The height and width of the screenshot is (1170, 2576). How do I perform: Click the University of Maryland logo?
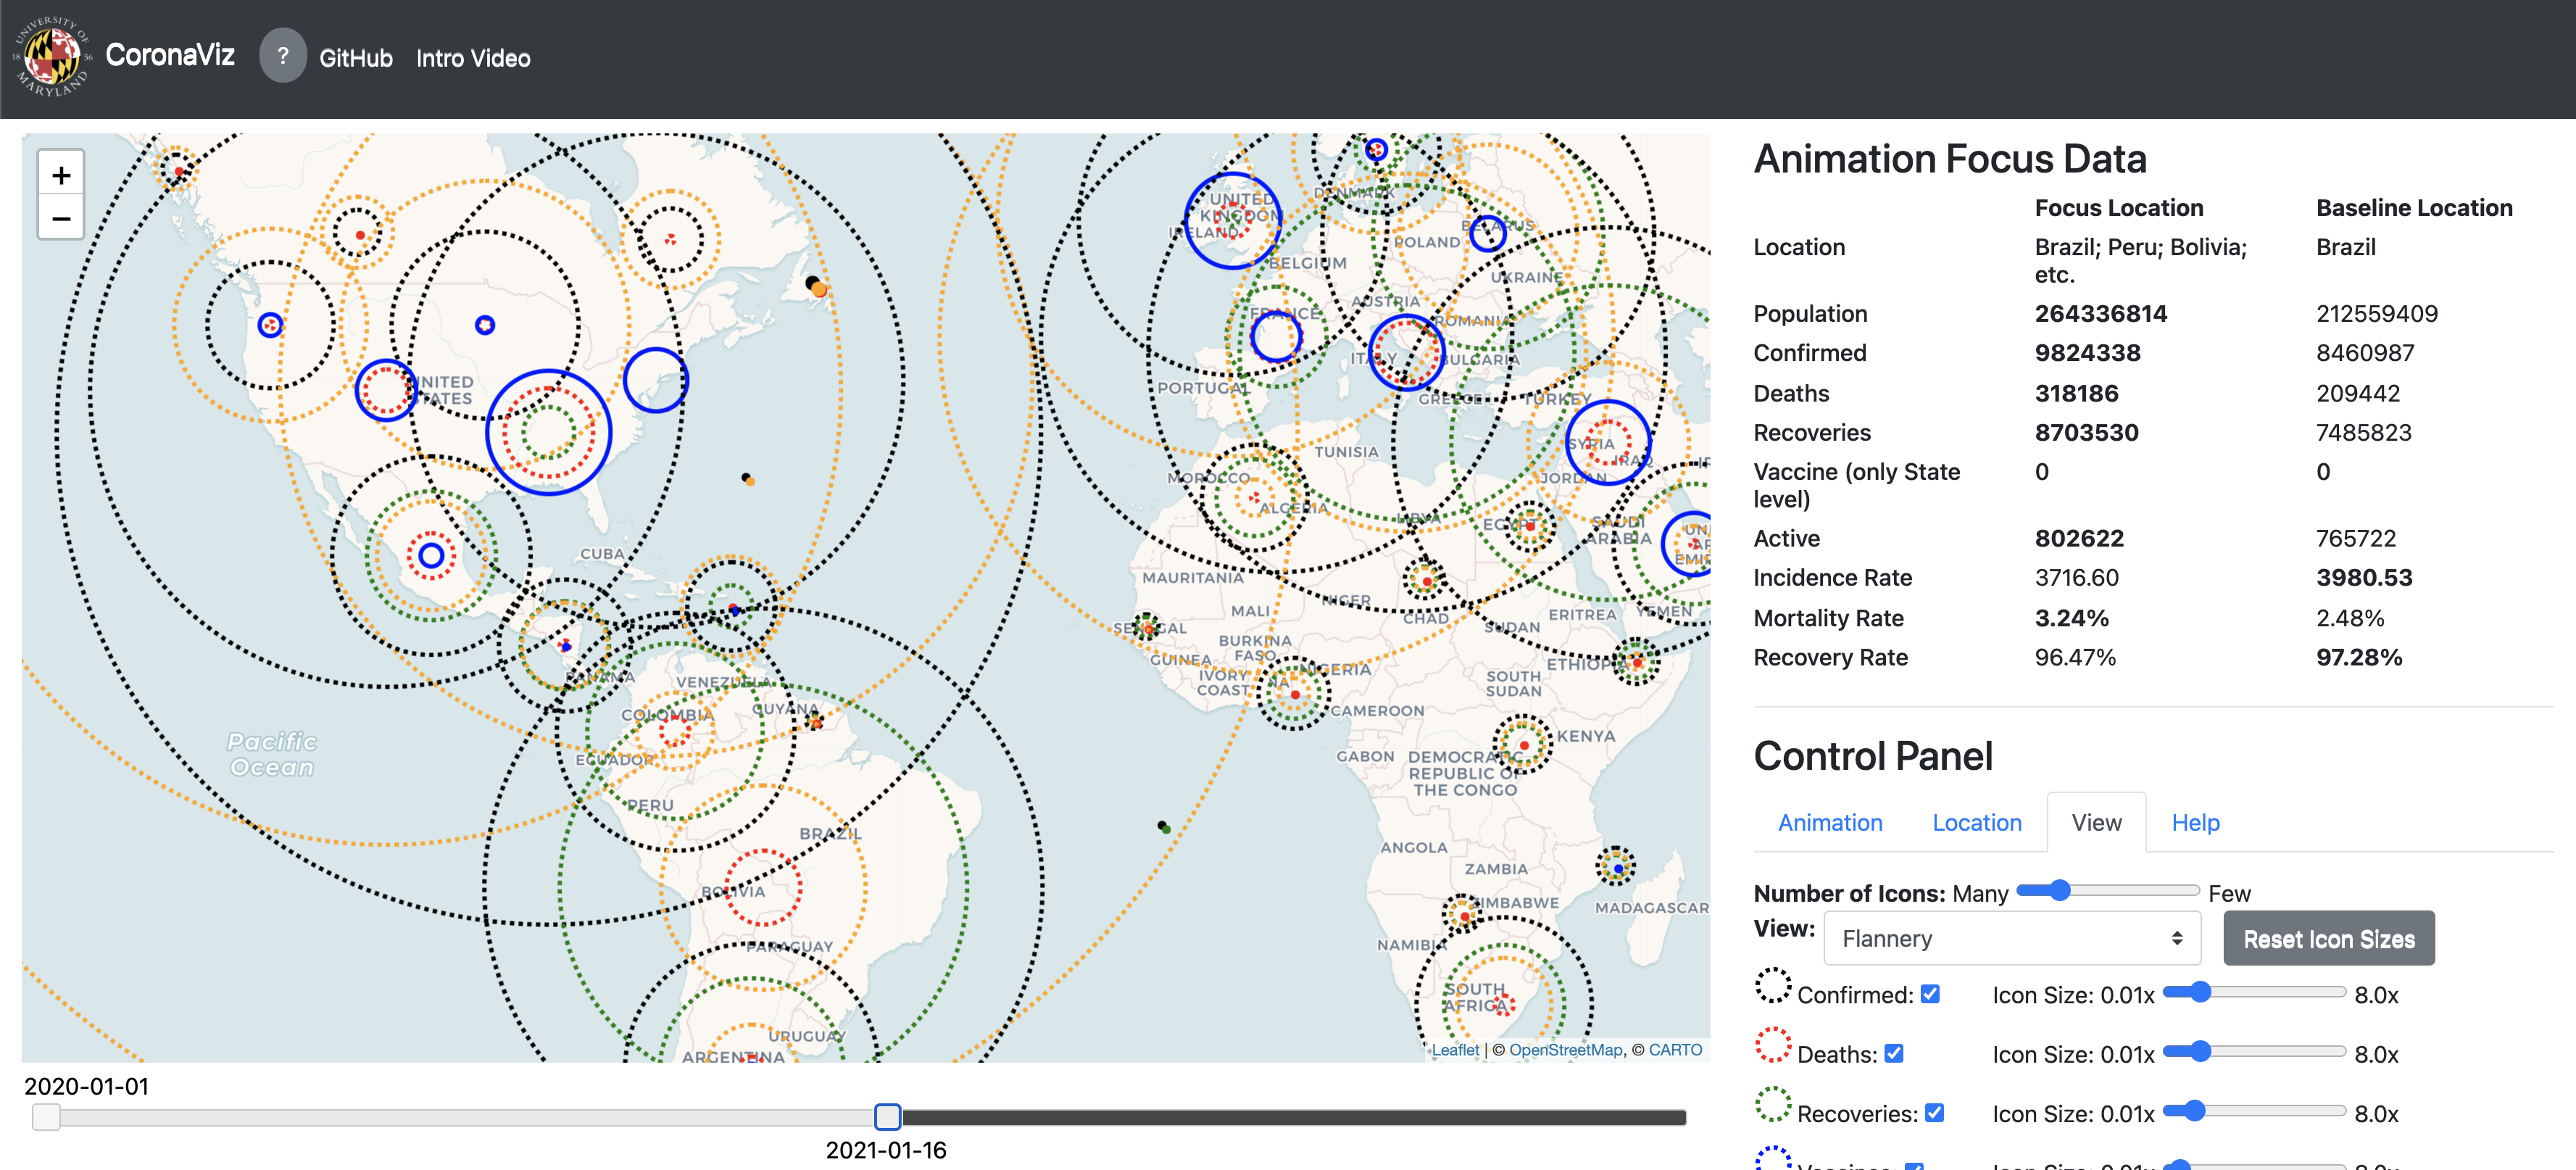pyautogui.click(x=52, y=56)
